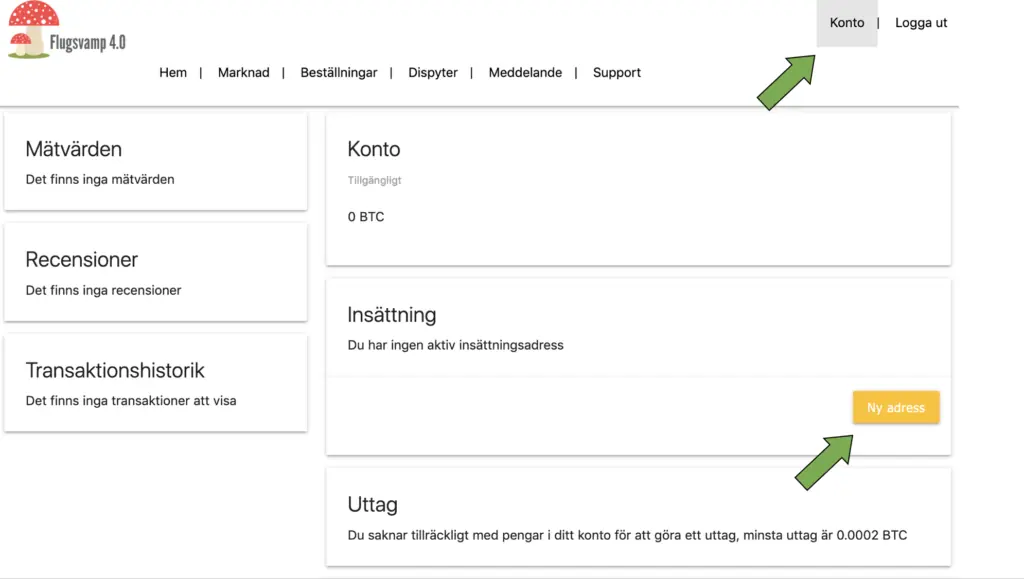Viewport: 1024px width, 579px height.
Task: Open the Hem navigation item
Action: 173,72
